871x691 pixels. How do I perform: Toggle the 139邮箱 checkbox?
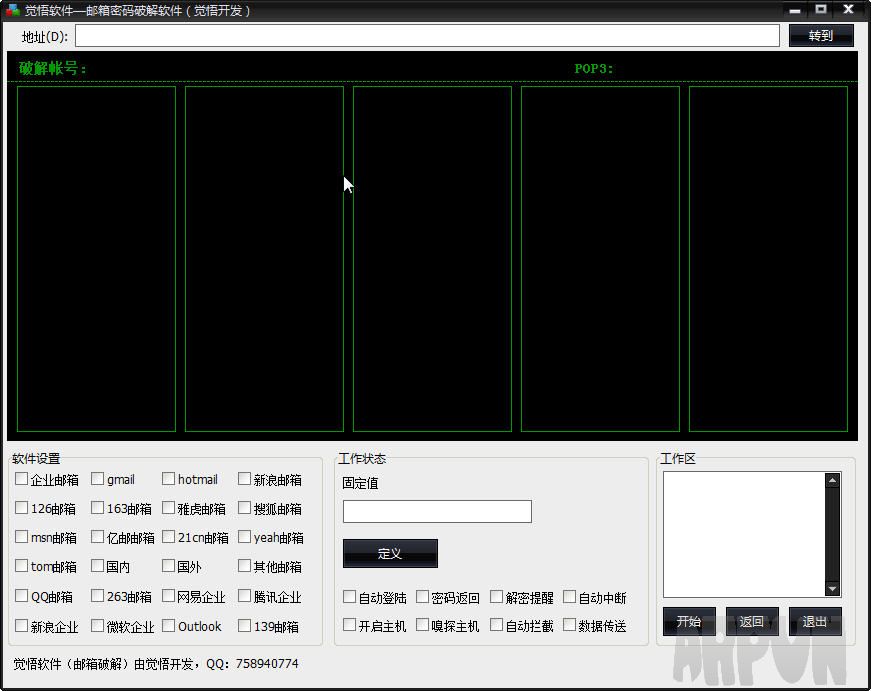245,626
